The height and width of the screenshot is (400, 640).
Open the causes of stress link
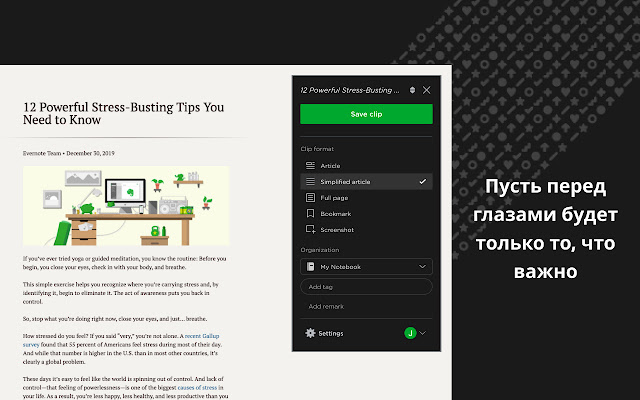[x=198, y=387]
